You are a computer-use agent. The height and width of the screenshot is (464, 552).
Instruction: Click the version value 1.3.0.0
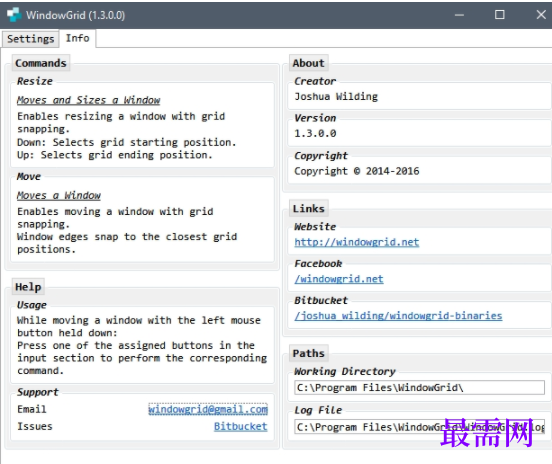[315, 133]
